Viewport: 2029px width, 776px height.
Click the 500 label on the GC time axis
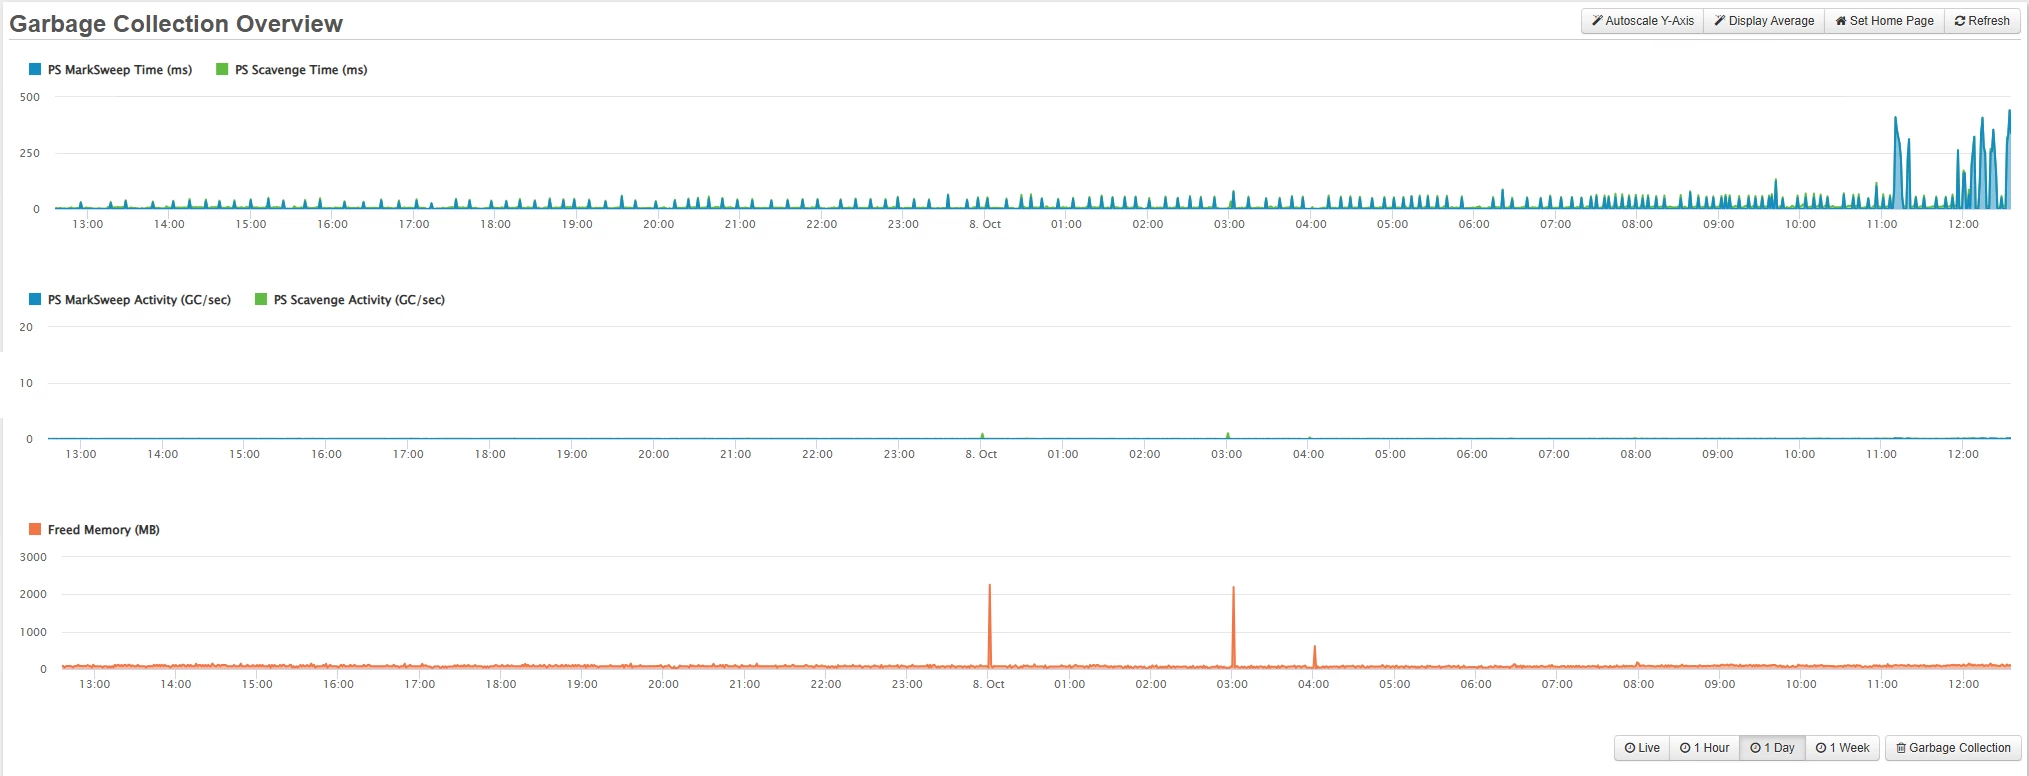coord(30,97)
